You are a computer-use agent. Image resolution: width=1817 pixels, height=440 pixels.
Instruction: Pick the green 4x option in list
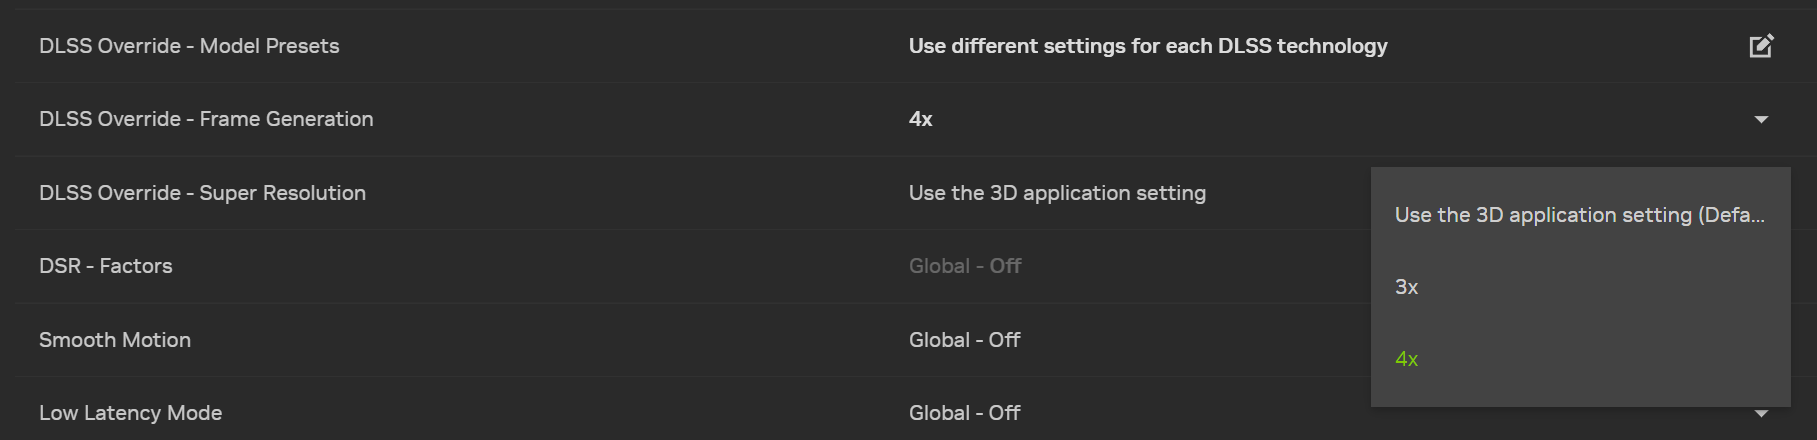(x=1406, y=359)
